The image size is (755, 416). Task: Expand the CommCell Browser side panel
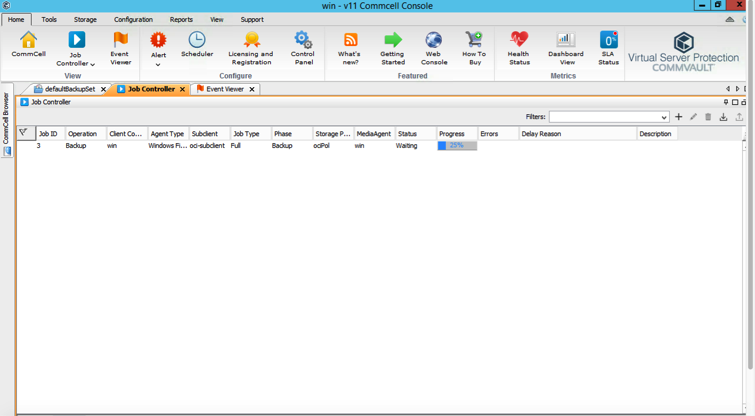pyautogui.click(x=6, y=118)
